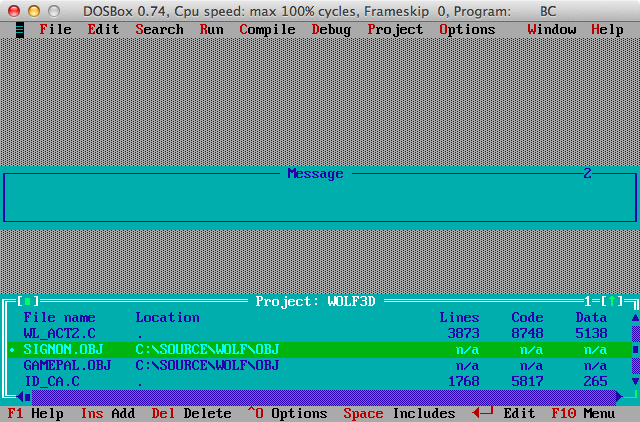Click the File name column header
The image size is (640, 422).
tap(60, 318)
